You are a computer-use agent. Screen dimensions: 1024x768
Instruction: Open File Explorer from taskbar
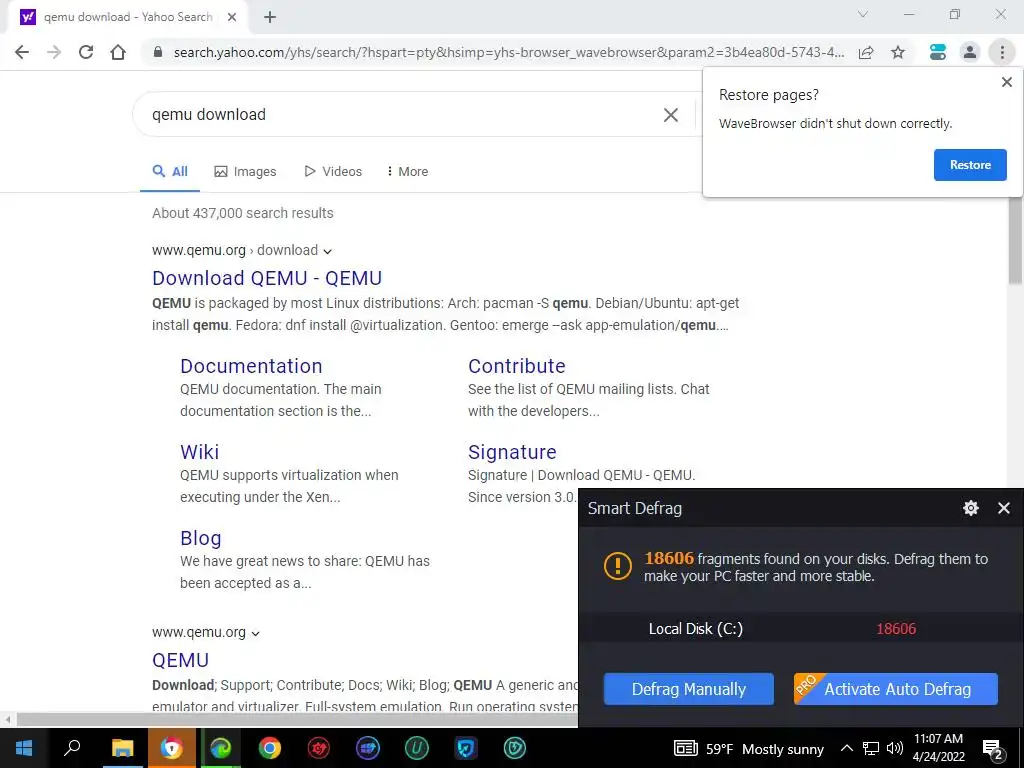122,748
